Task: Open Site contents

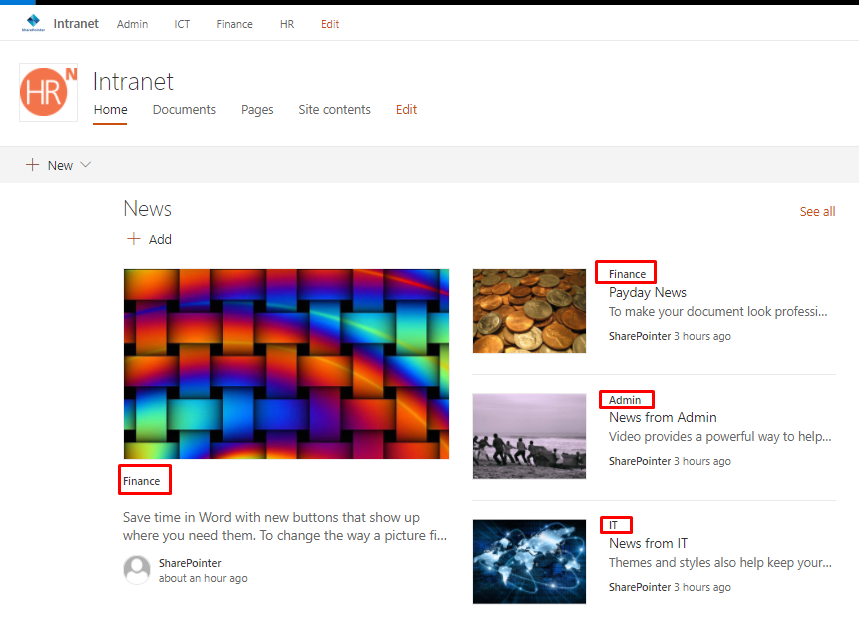Action: pos(334,110)
